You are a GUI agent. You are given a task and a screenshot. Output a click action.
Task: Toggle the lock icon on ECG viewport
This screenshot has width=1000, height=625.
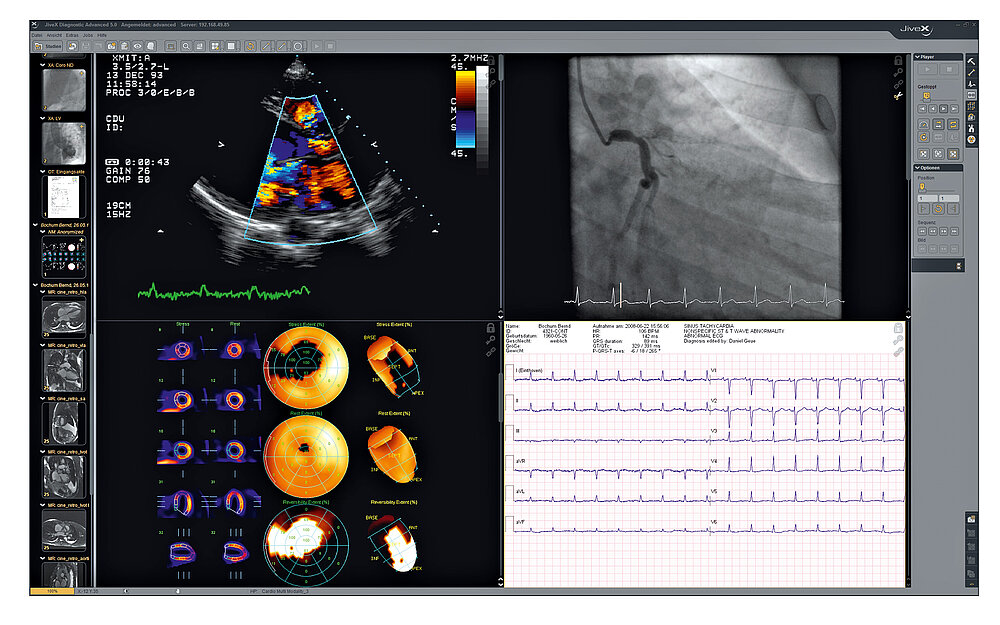pos(898,328)
